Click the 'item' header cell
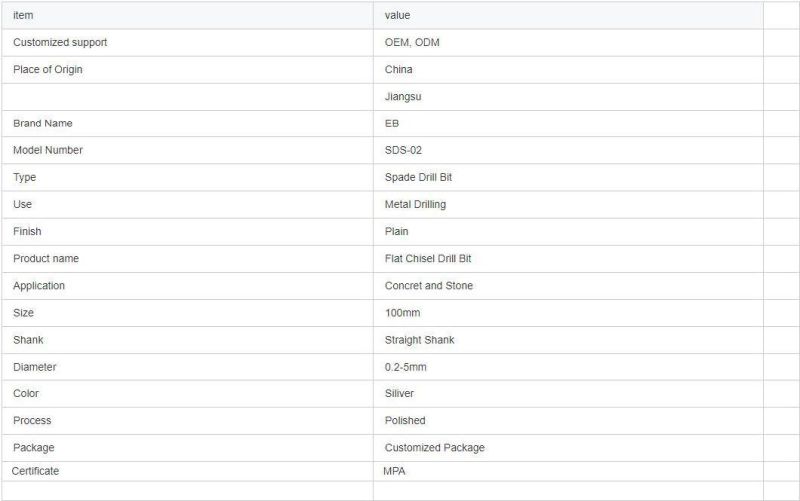 pos(24,15)
